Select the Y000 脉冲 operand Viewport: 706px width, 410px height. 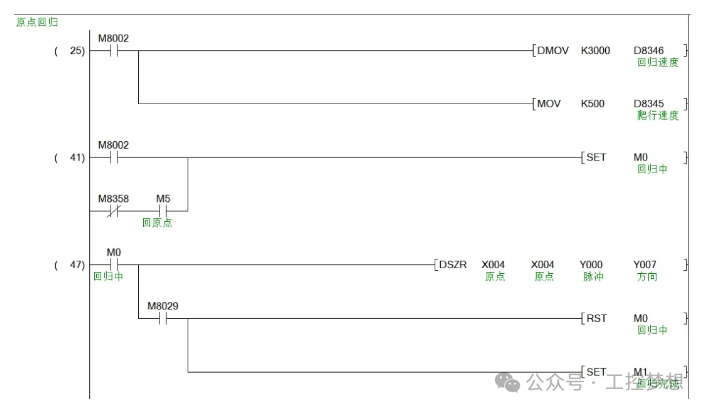[592, 270]
